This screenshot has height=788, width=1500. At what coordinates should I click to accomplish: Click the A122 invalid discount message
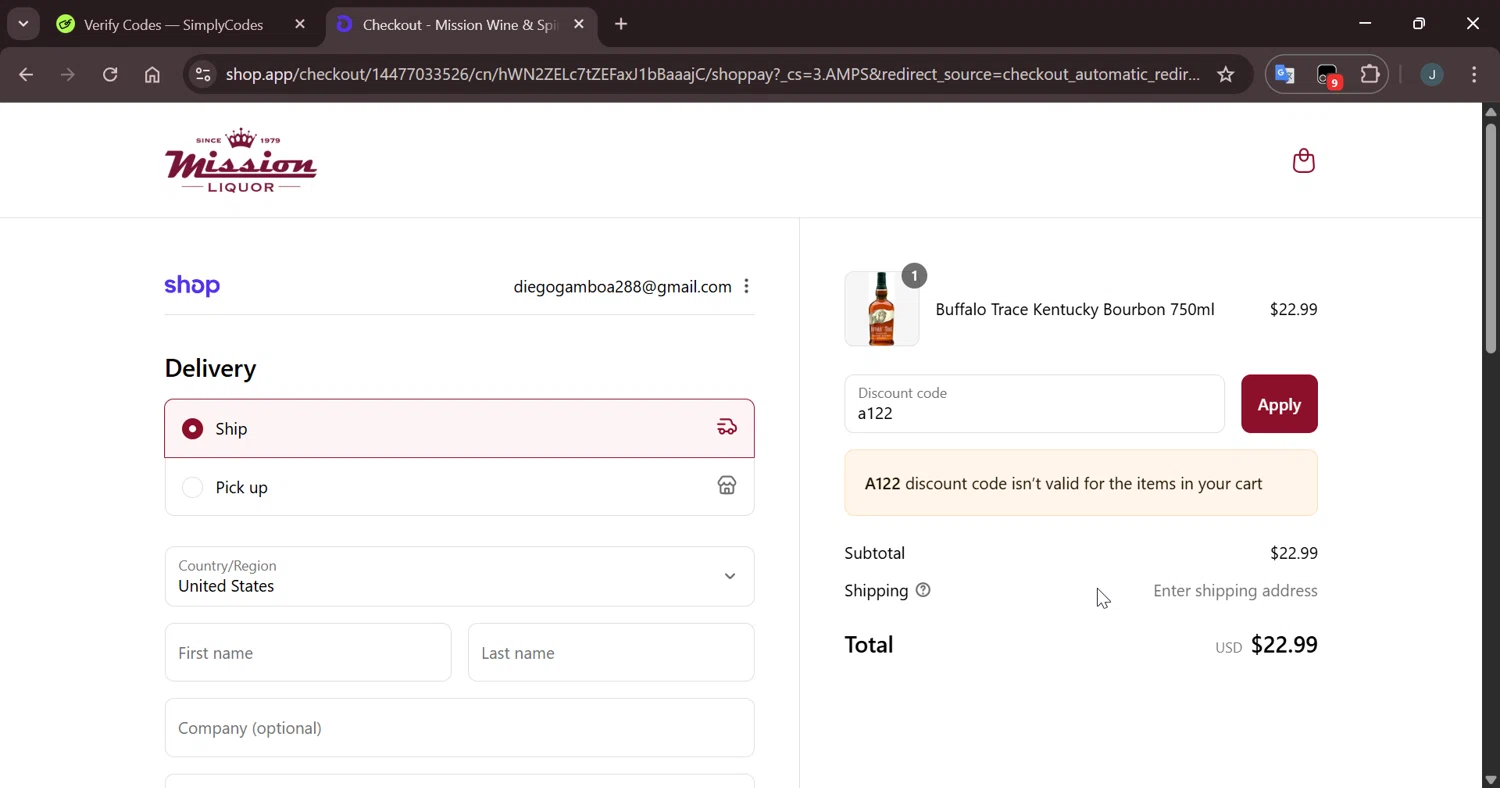pos(1081,483)
